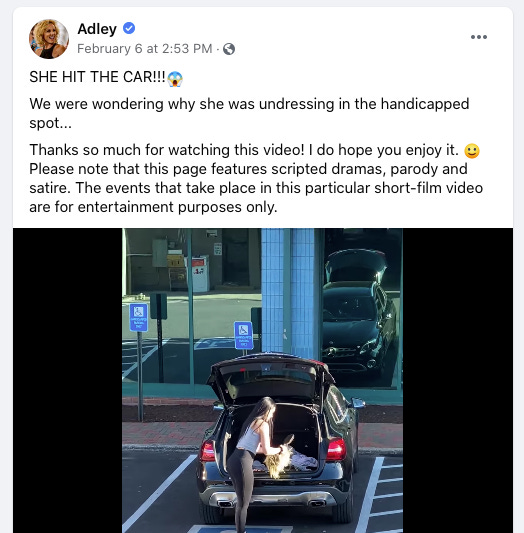The image size is (524, 533).
Task: Click the smiley face emoji in description
Action: 472,151
